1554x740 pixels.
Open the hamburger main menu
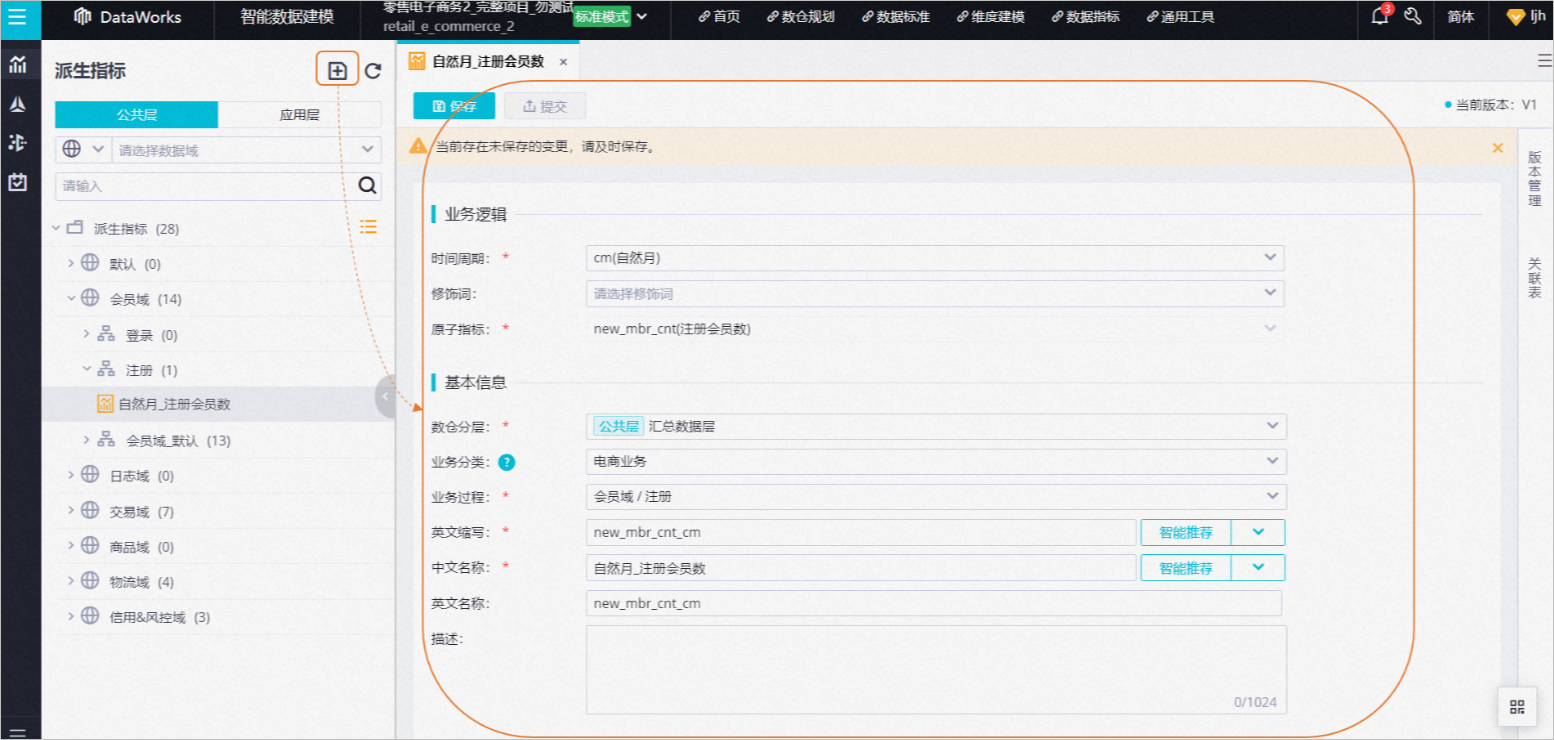click(x=17, y=17)
